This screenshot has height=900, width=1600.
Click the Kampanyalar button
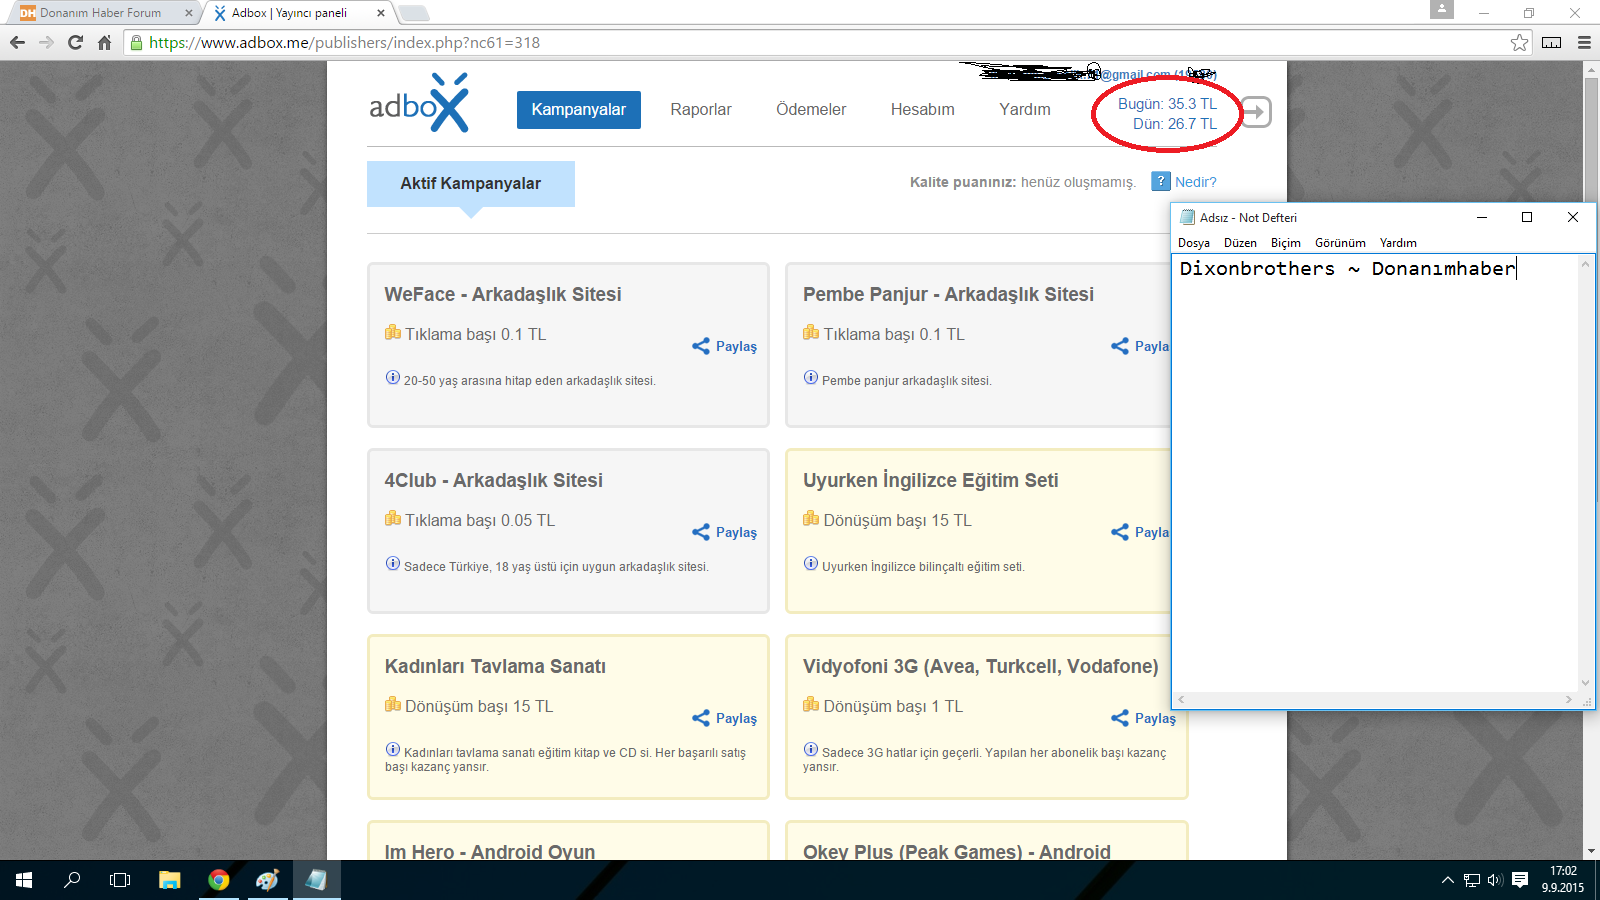click(578, 110)
